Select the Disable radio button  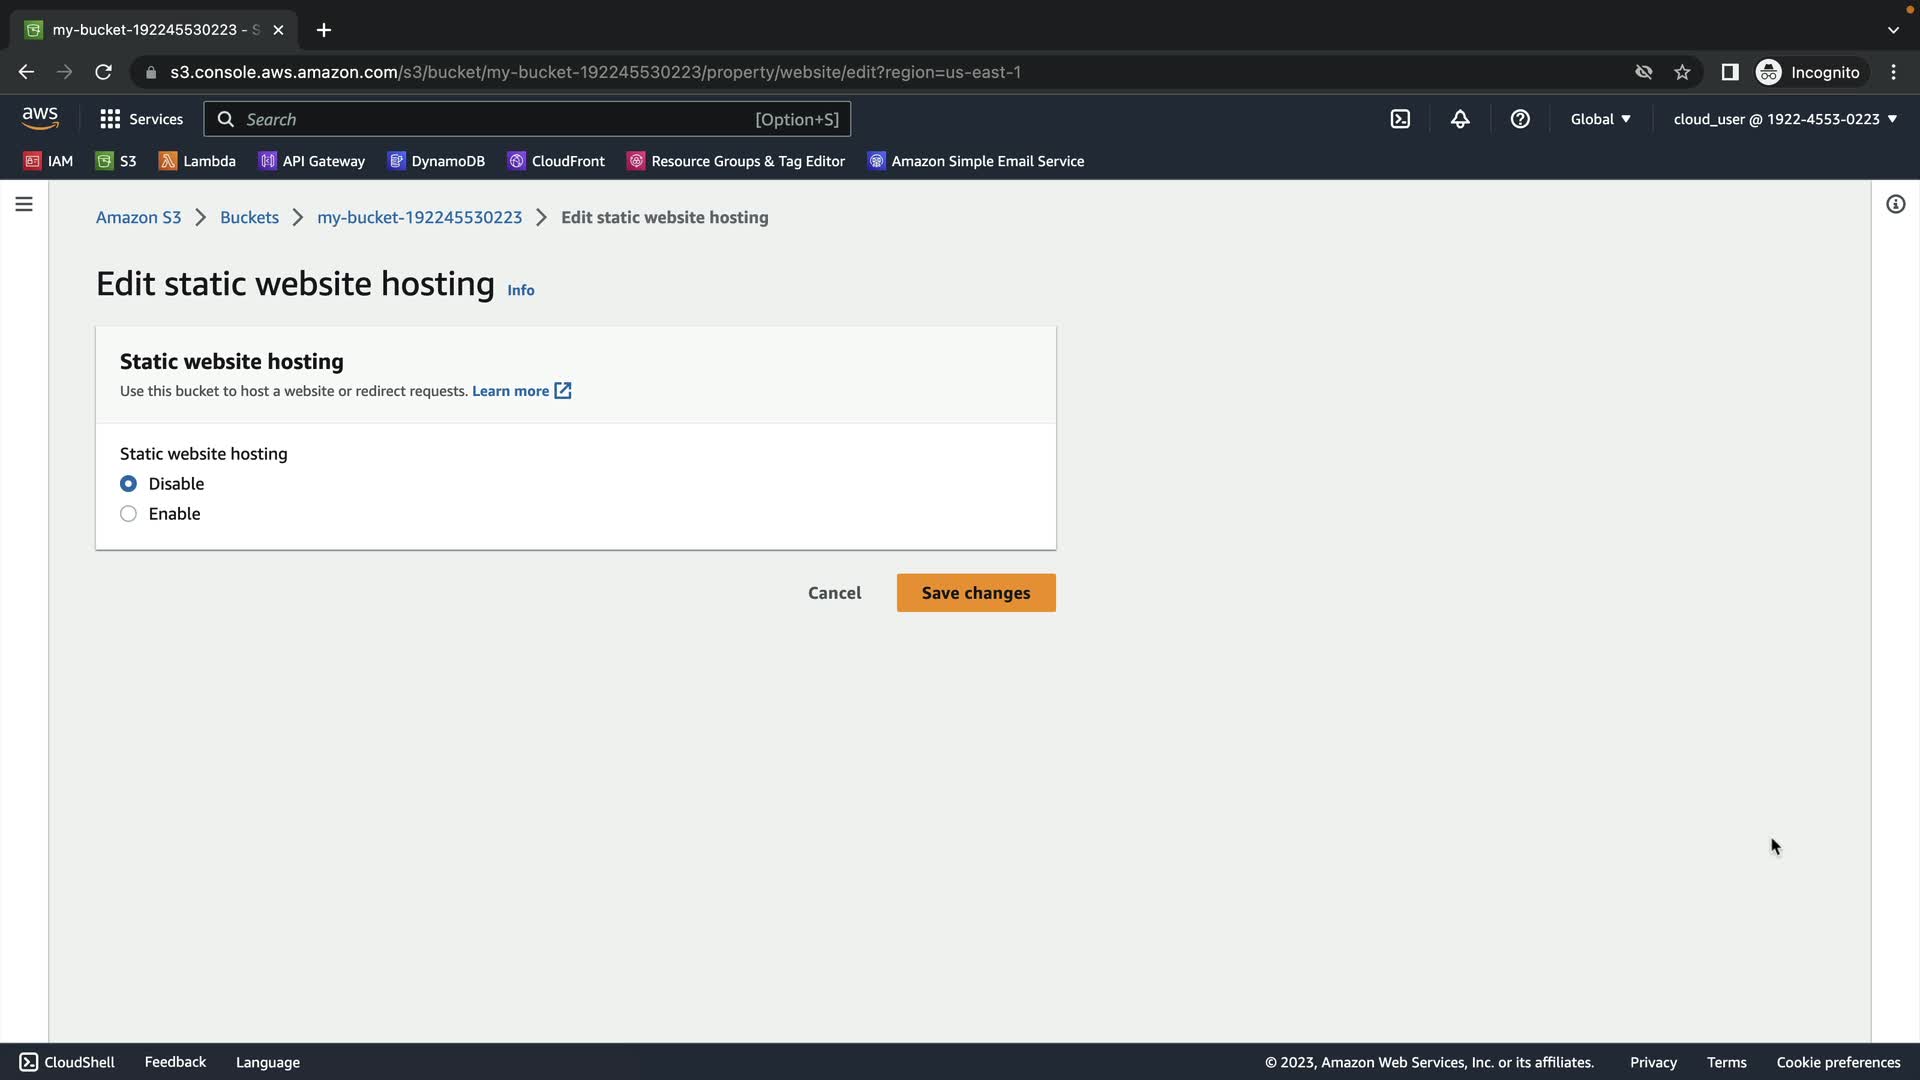(129, 484)
